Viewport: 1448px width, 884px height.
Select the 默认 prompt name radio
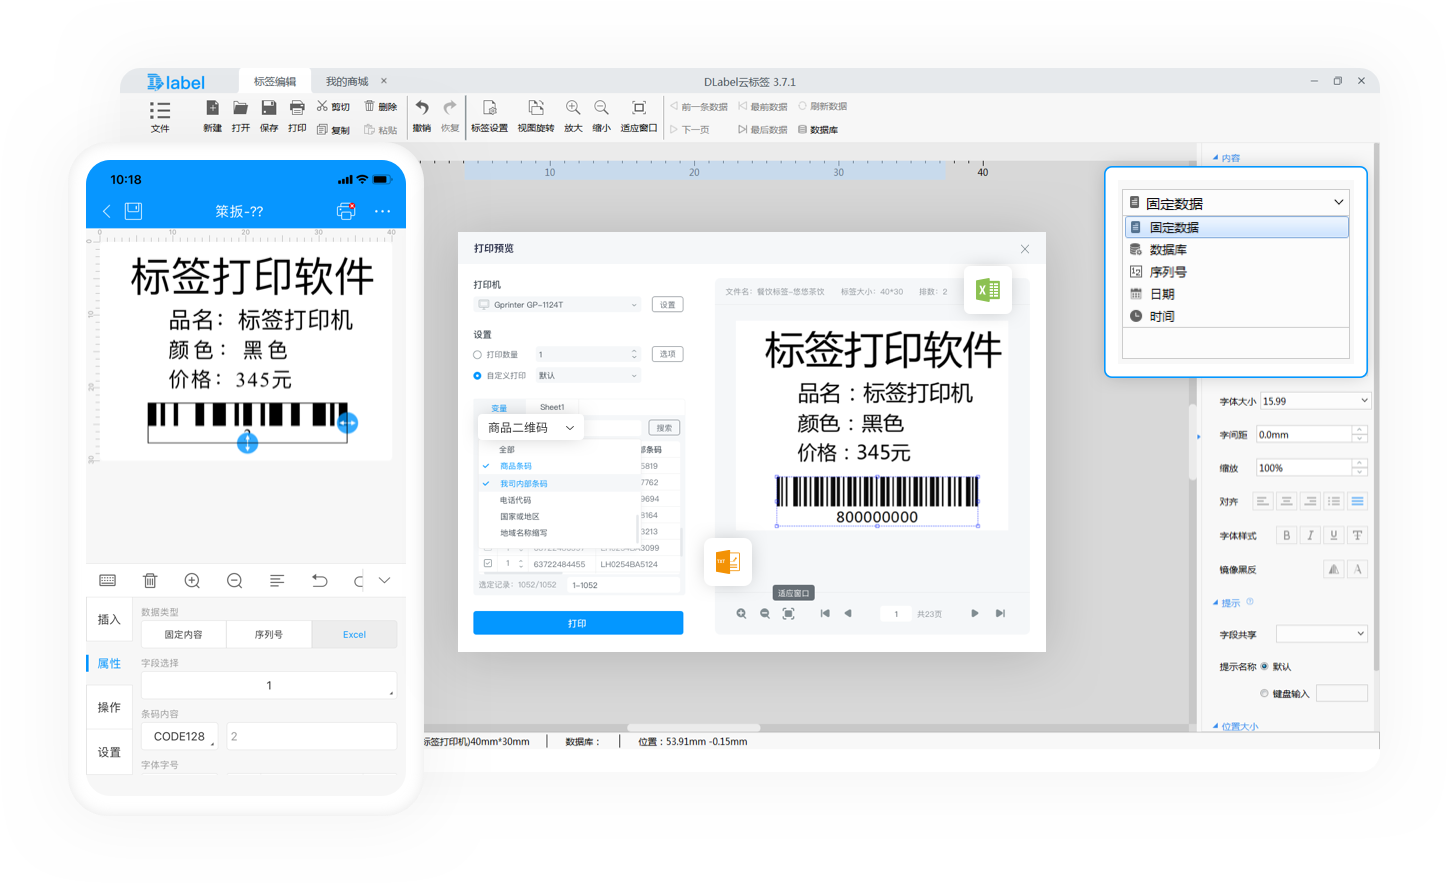click(x=1264, y=666)
